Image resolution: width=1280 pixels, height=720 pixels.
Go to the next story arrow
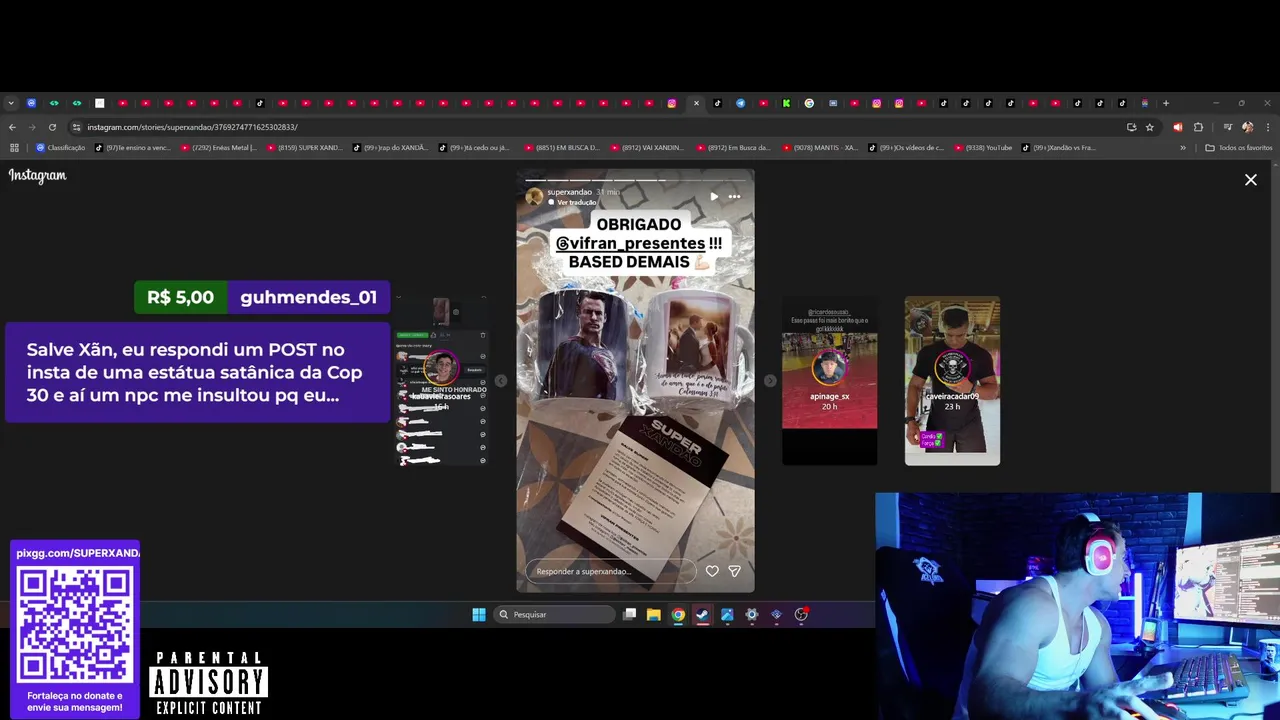(770, 380)
